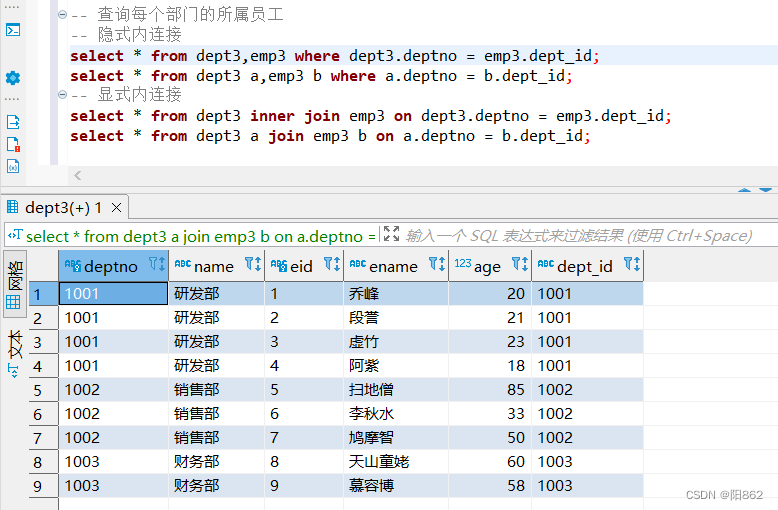Collapse the first comment block fold marker

pos(62,15)
